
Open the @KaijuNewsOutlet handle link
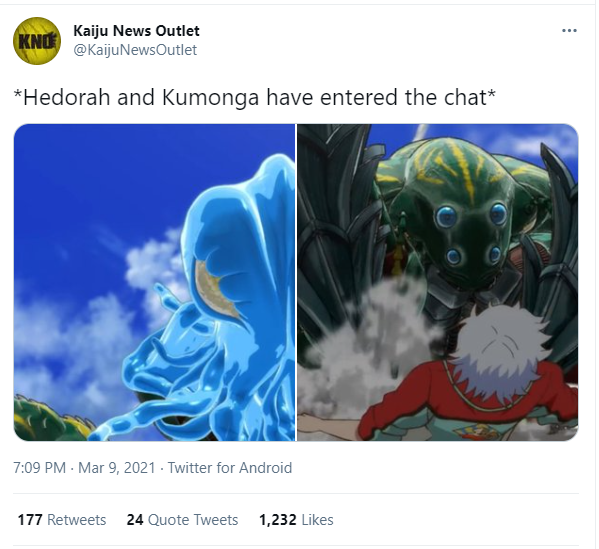pos(135,50)
